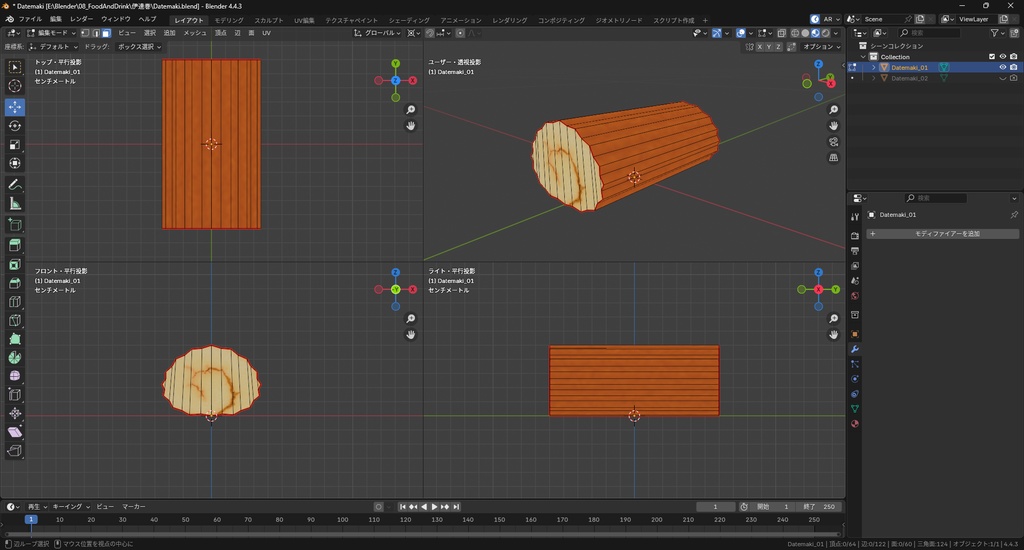Open the Modifiers wrench properties tab

(855, 348)
